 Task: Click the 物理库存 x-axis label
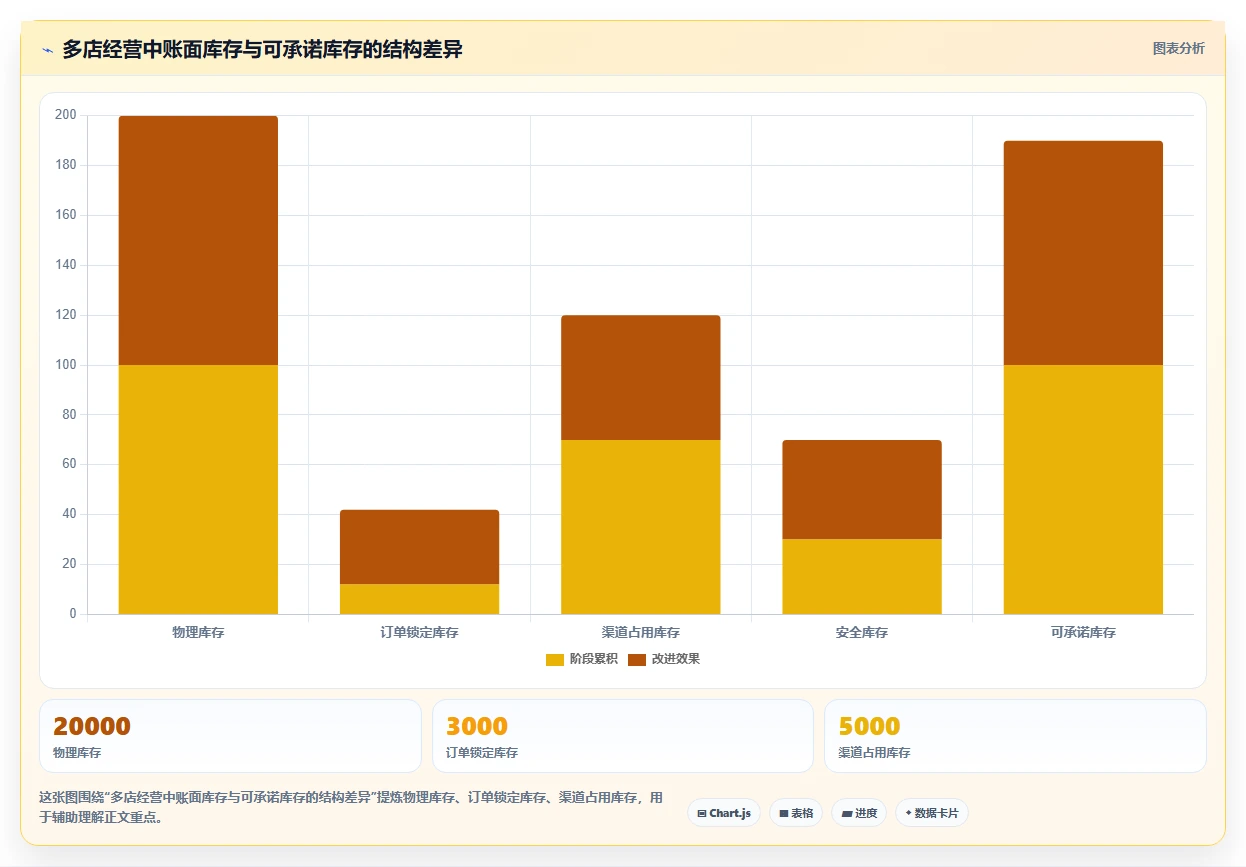click(198, 633)
